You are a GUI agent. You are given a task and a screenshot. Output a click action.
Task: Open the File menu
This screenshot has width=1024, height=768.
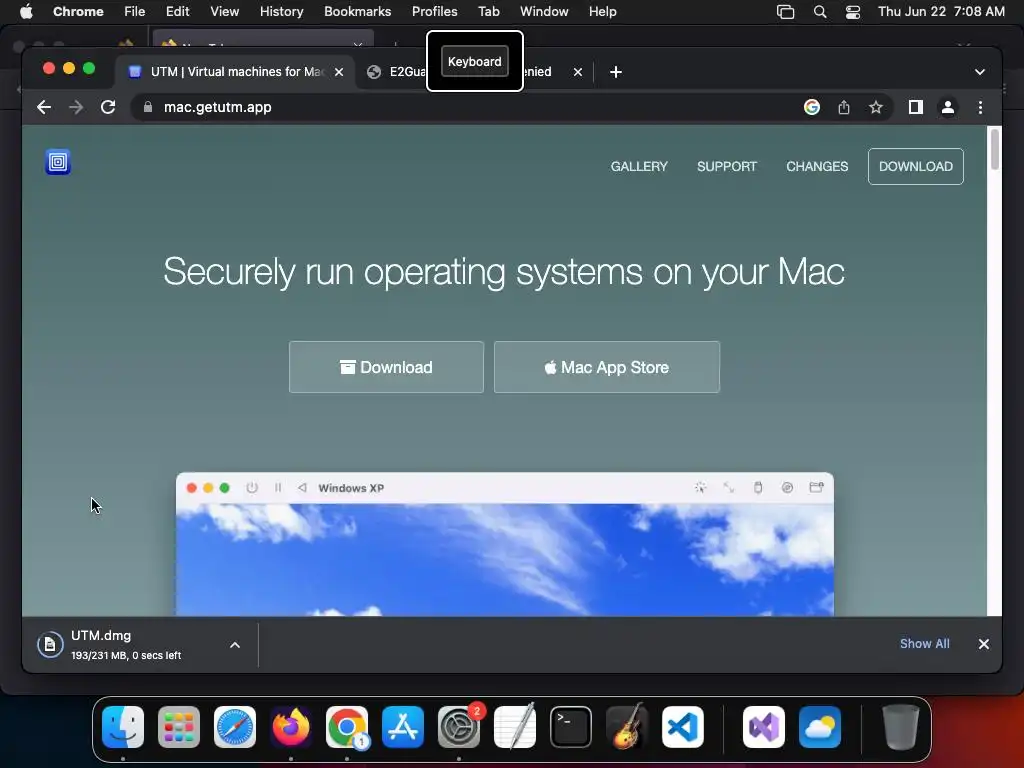point(135,11)
